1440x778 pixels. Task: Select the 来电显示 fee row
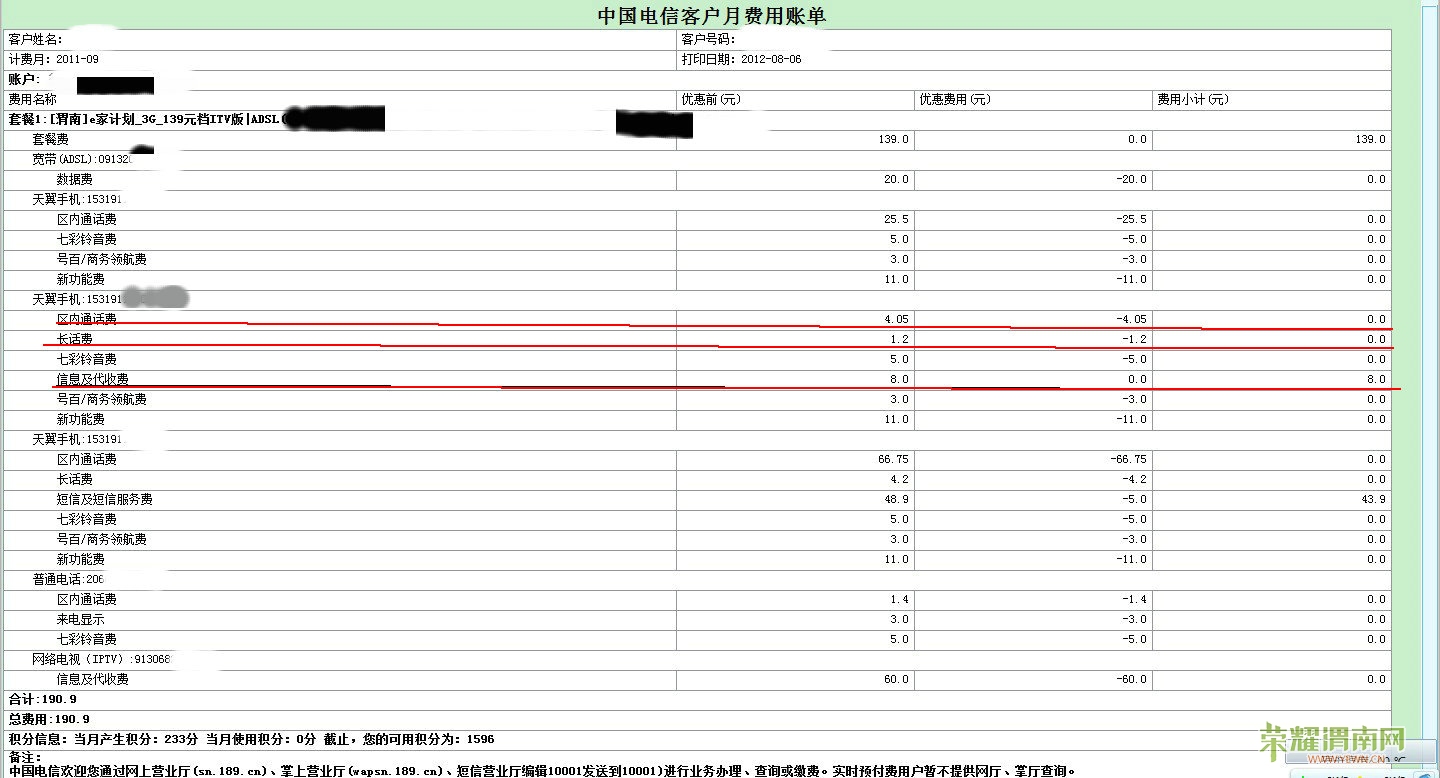(81, 620)
